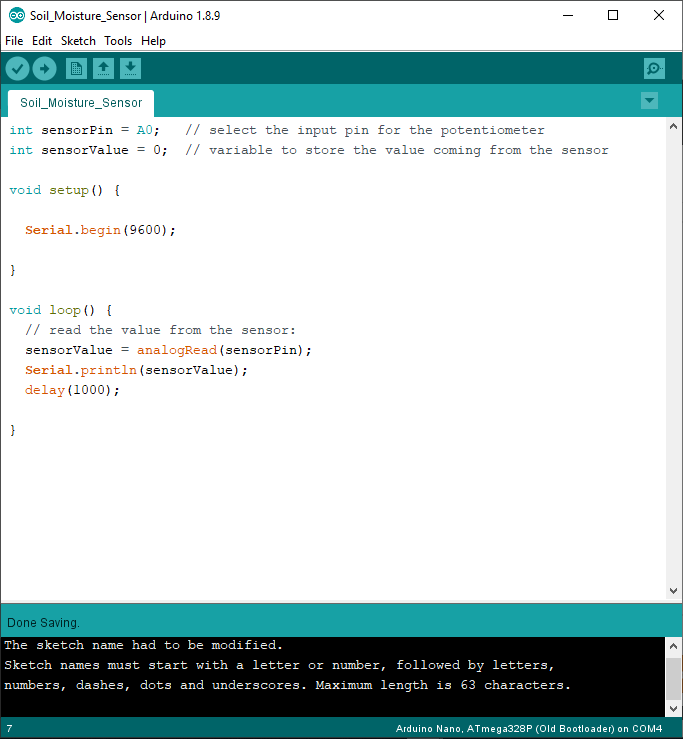The image size is (683, 739).
Task: Click the Arduino logo in the title bar
Action: click(x=16, y=16)
